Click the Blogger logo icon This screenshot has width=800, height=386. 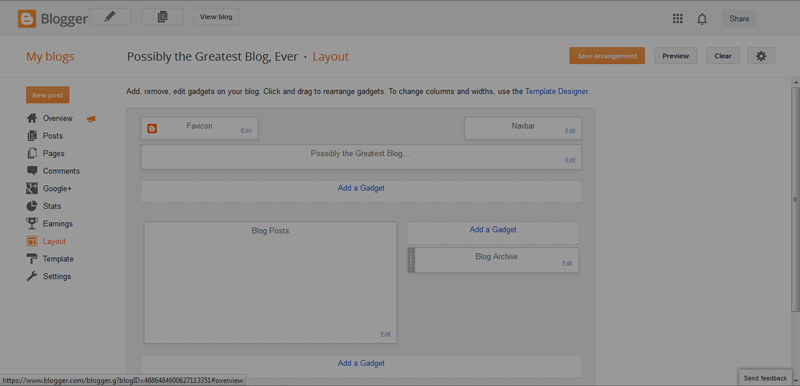27,19
